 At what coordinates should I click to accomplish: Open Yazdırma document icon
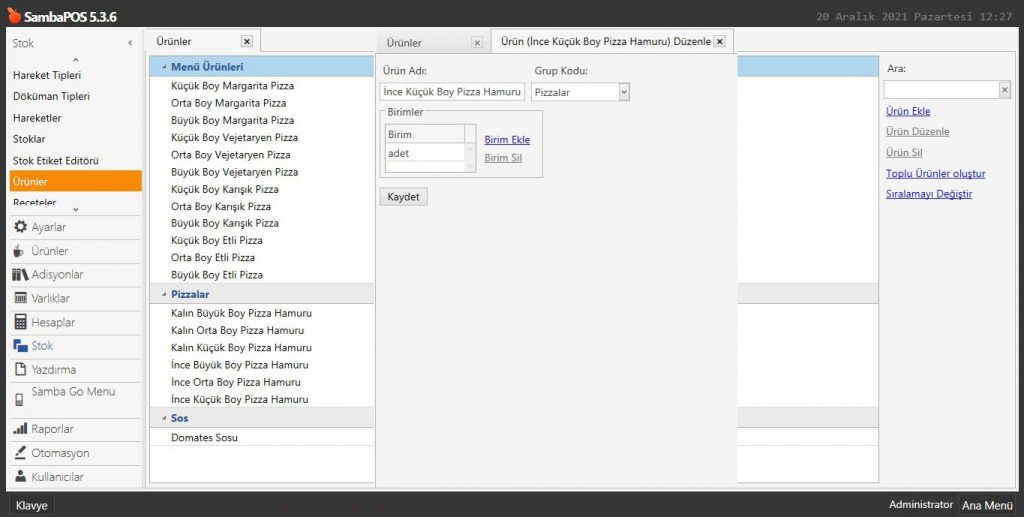(x=20, y=369)
